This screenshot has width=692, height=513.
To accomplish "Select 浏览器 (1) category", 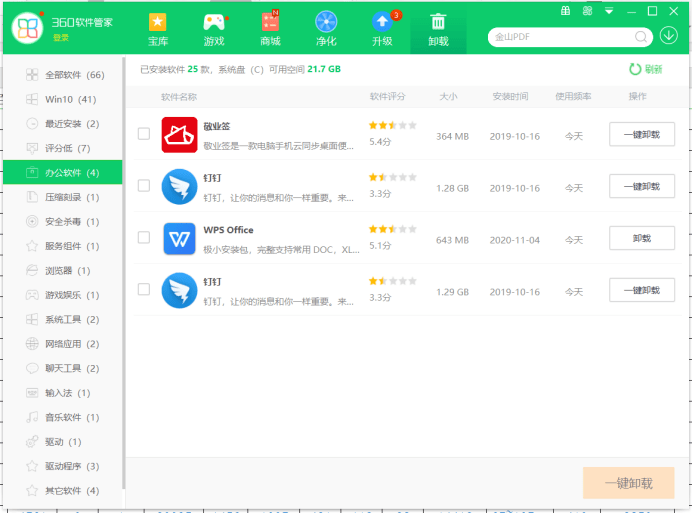I will [63, 271].
